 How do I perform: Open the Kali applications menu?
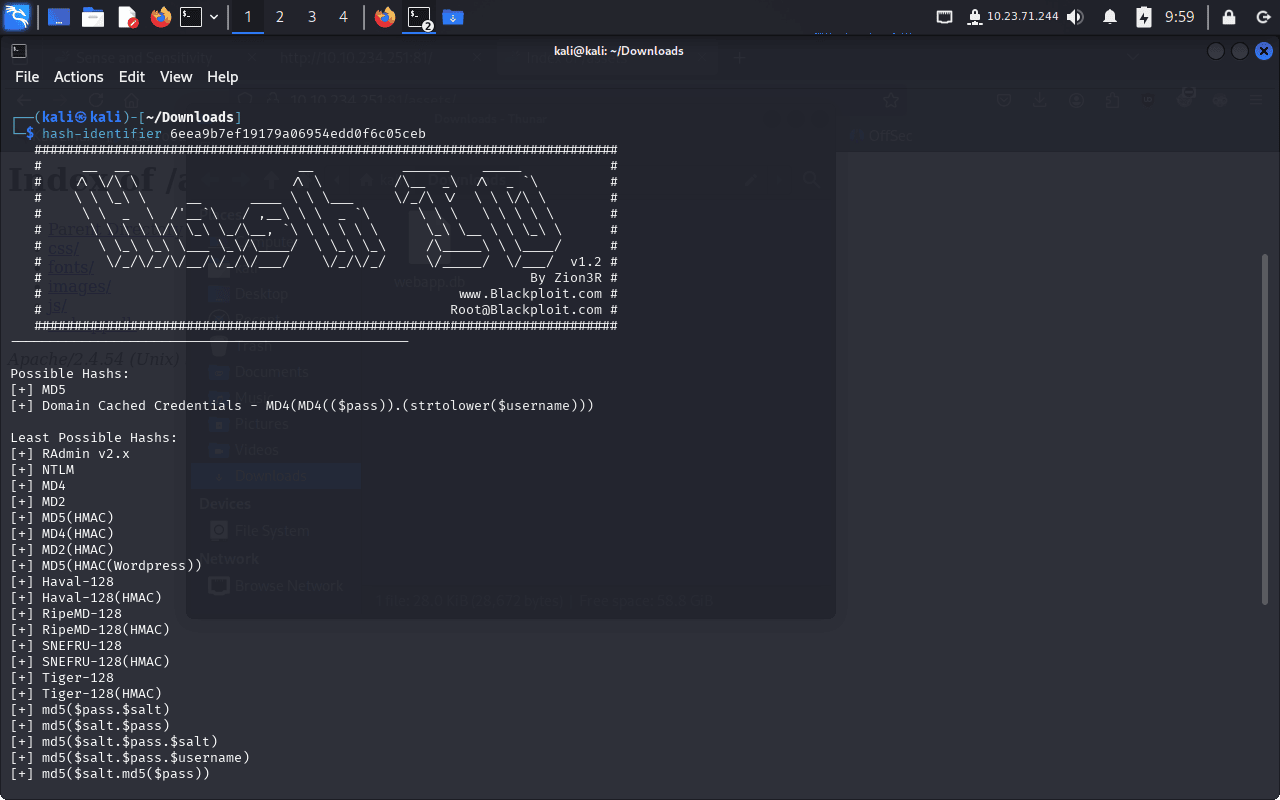click(x=17, y=17)
